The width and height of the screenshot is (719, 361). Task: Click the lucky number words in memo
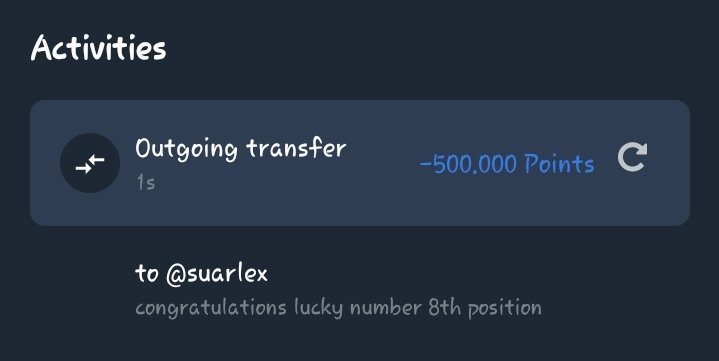pos(357,308)
